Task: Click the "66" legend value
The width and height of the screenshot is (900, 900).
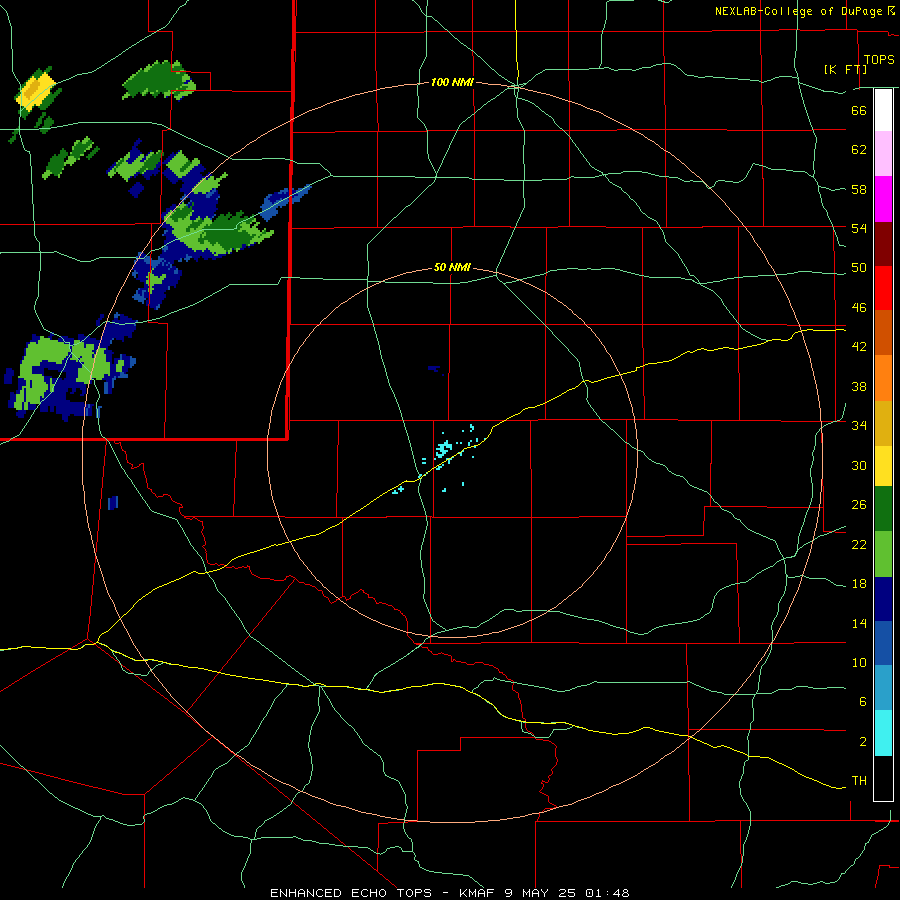Action: point(859,110)
